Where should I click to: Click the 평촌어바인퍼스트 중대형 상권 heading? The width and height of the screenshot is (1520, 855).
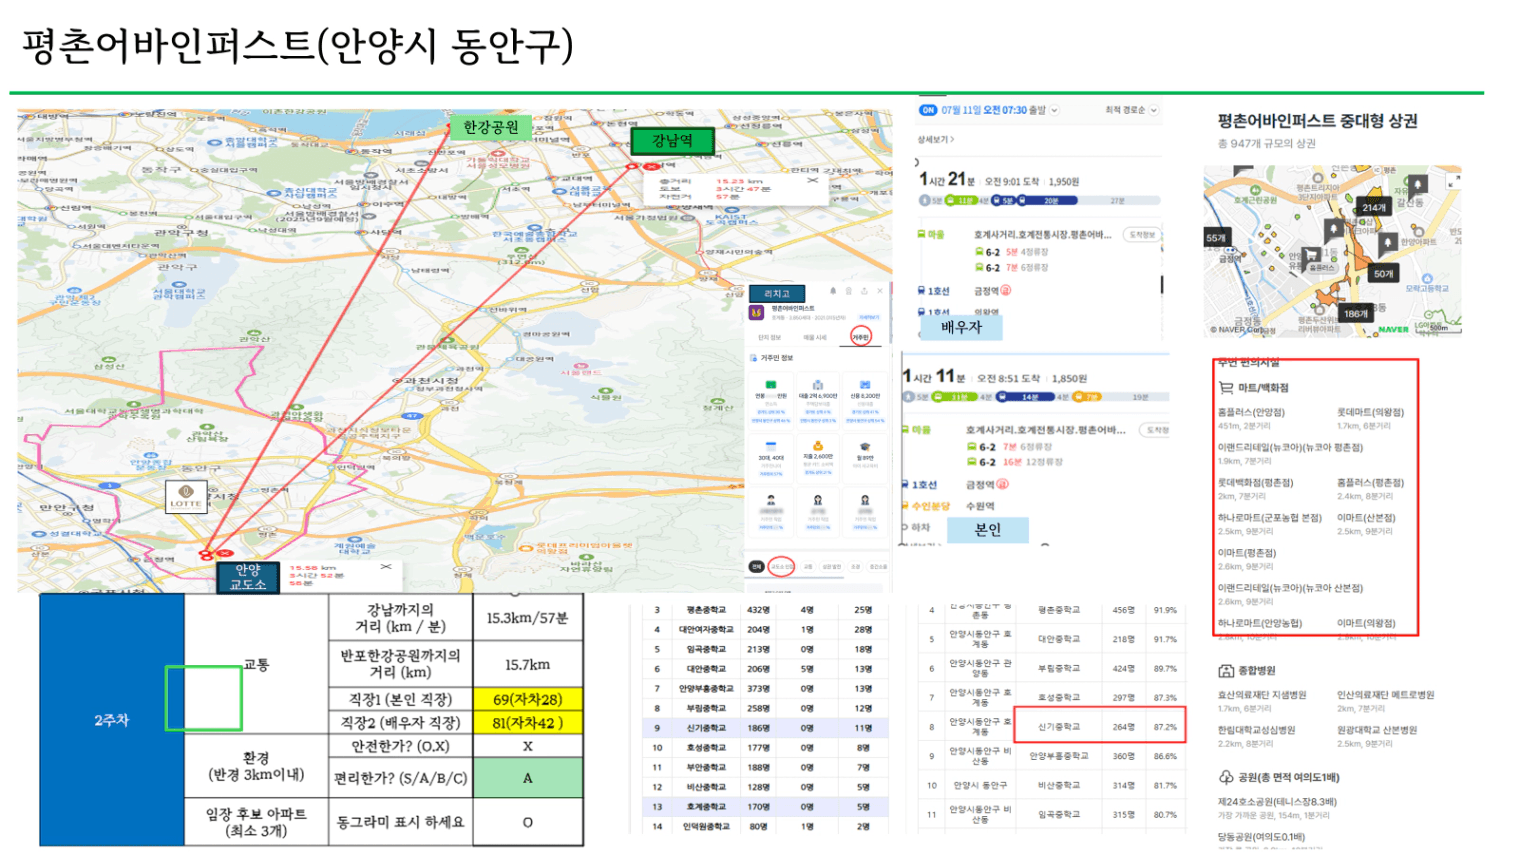1317,121
